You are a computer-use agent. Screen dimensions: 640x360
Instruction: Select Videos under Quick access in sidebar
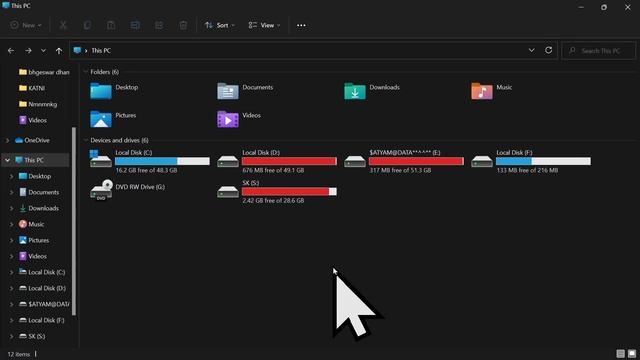click(x=33, y=120)
